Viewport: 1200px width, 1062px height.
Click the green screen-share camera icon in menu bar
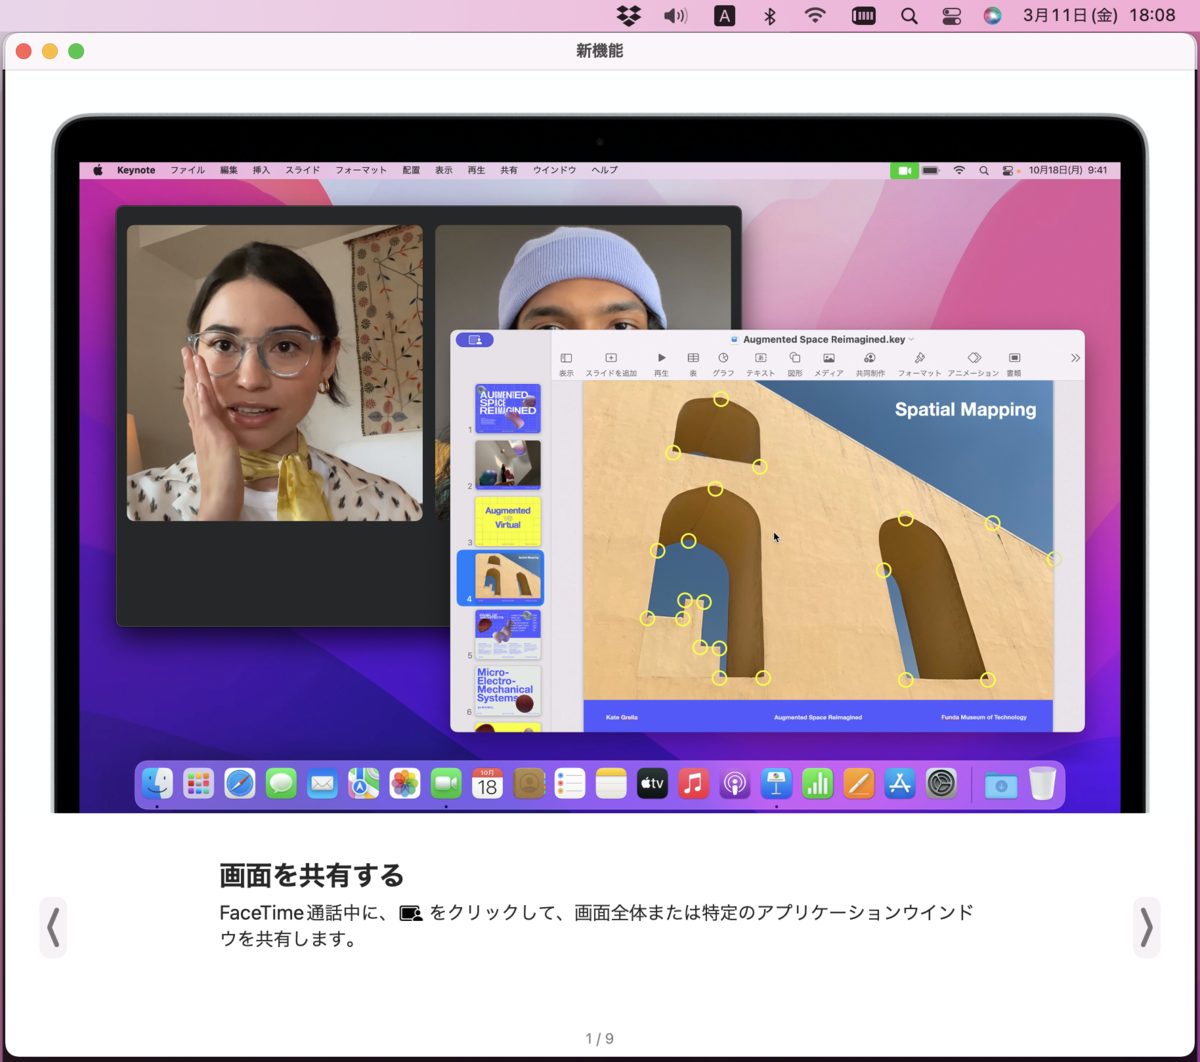(904, 170)
